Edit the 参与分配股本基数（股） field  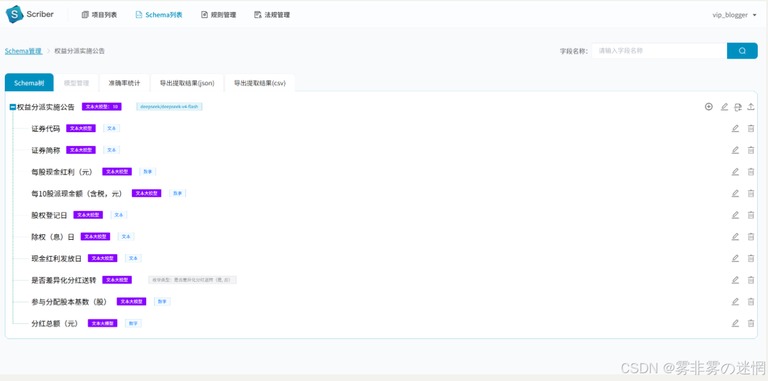point(735,301)
